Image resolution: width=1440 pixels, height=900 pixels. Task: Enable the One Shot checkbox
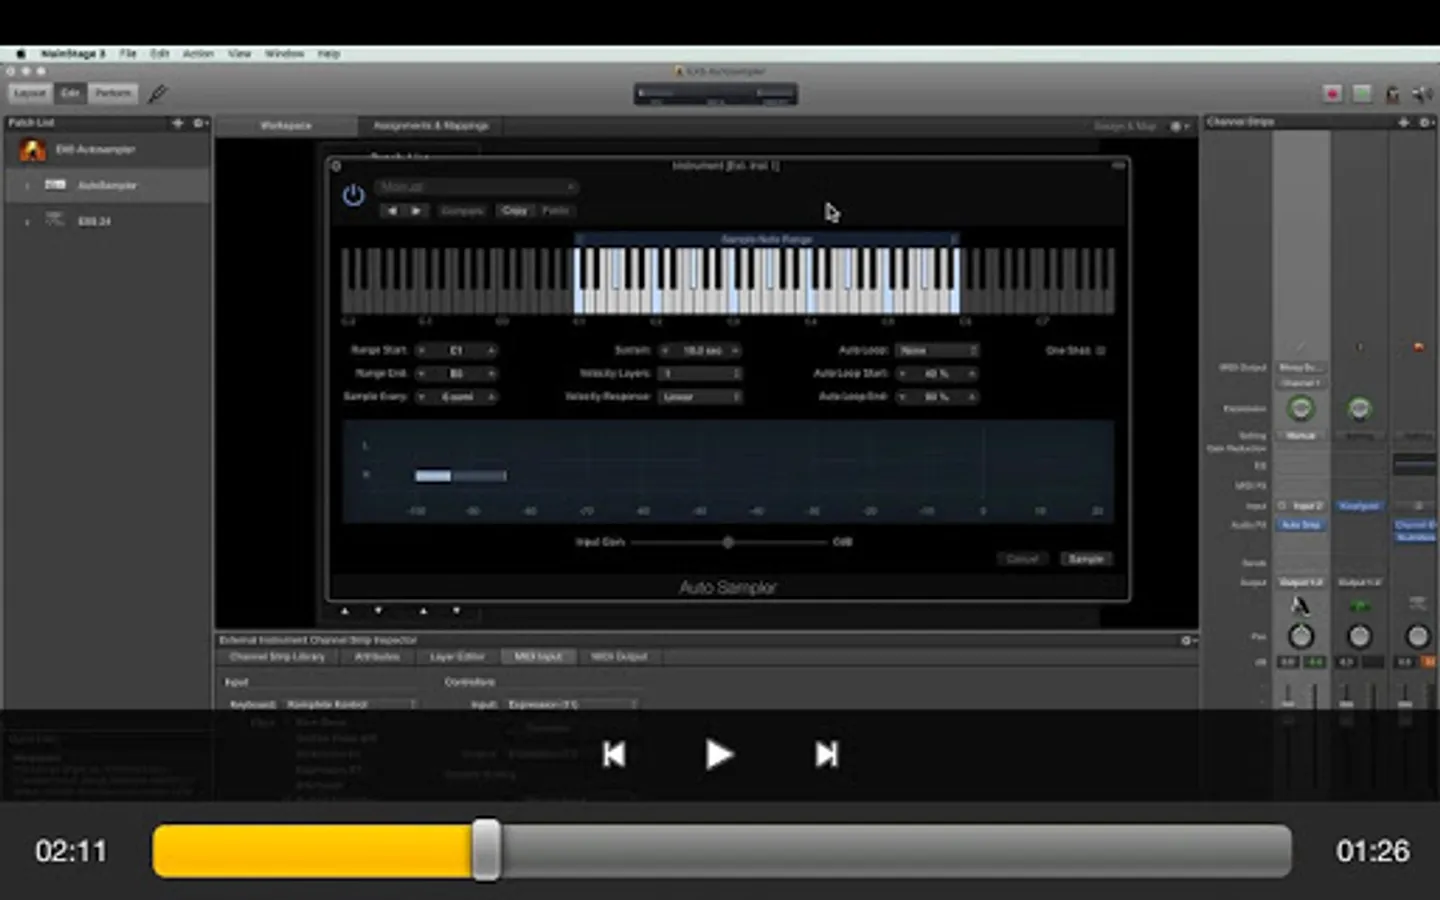tap(1101, 350)
